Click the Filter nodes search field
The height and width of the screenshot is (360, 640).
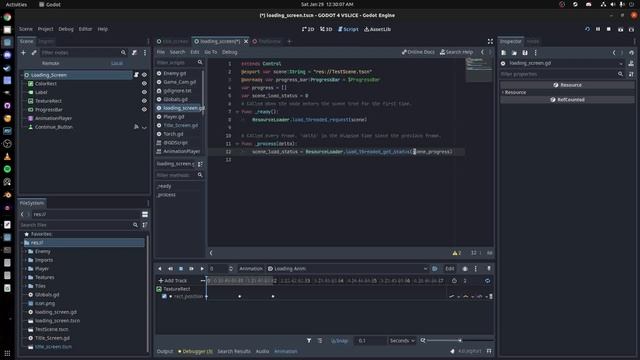point(84,53)
